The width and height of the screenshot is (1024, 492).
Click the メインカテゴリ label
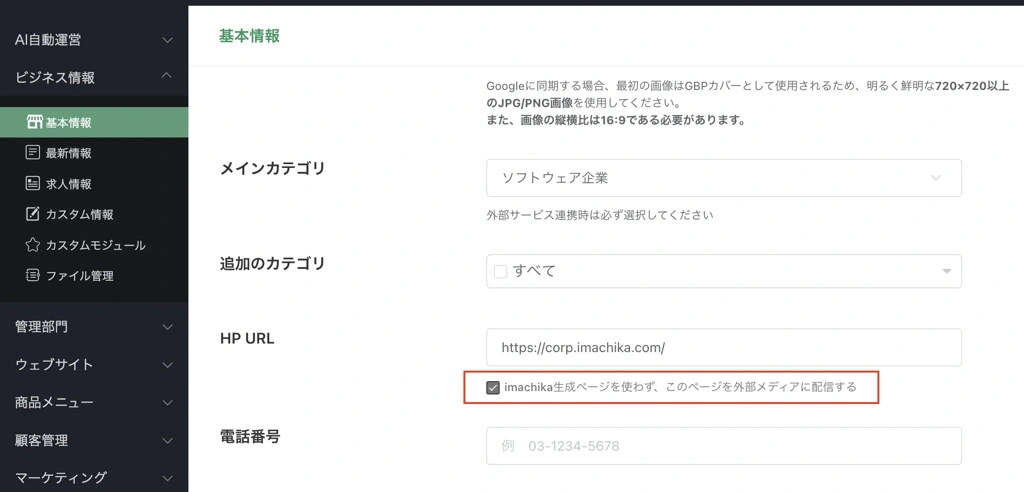click(x=272, y=169)
